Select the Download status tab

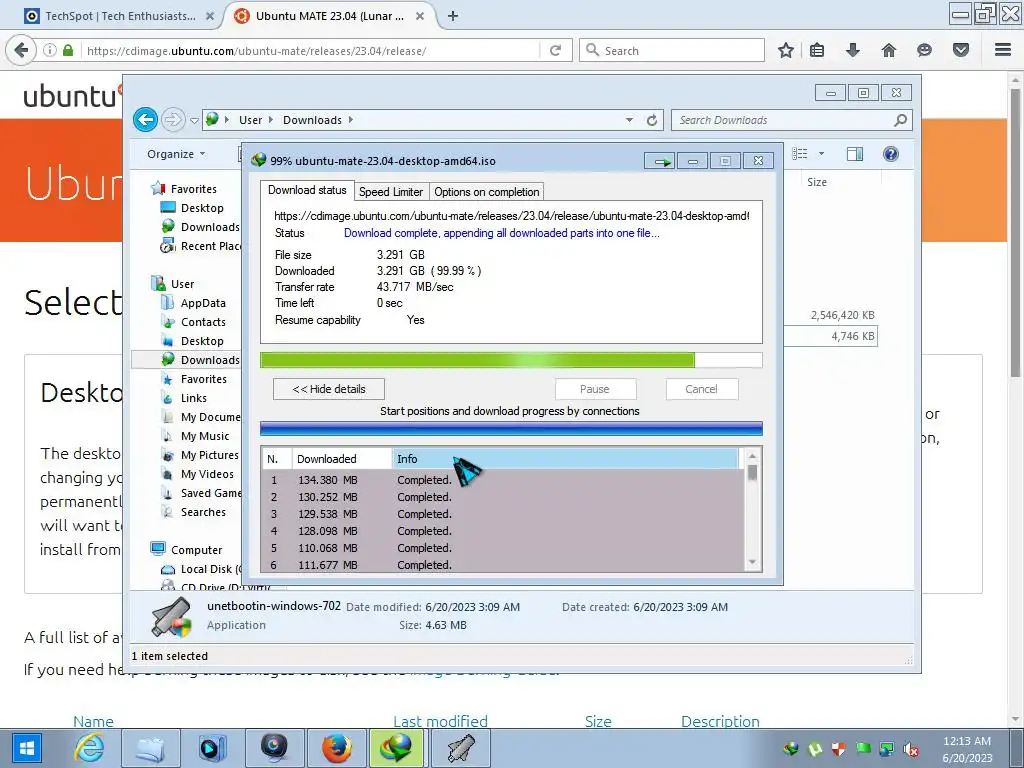click(x=307, y=190)
